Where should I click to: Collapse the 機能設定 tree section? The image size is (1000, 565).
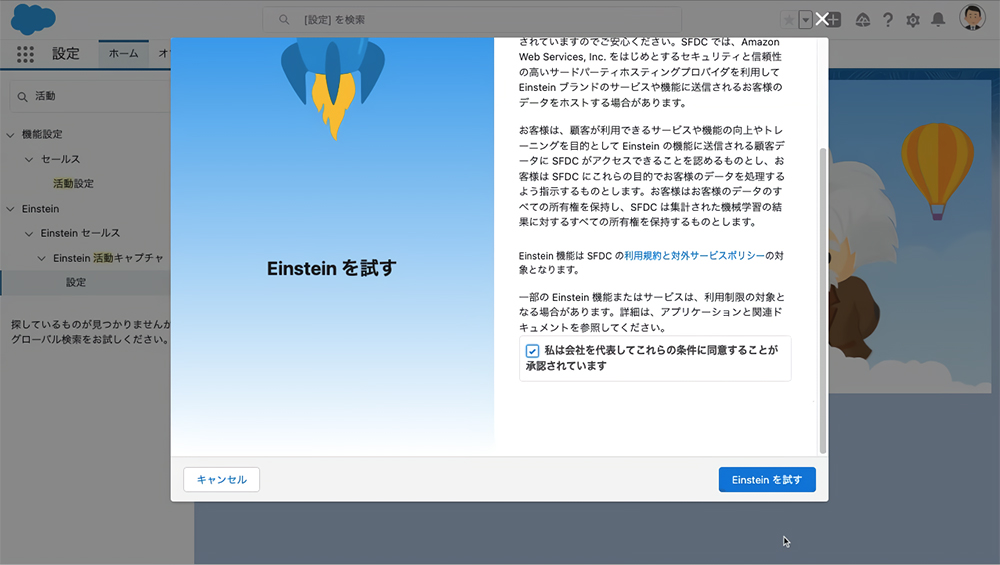point(10,135)
